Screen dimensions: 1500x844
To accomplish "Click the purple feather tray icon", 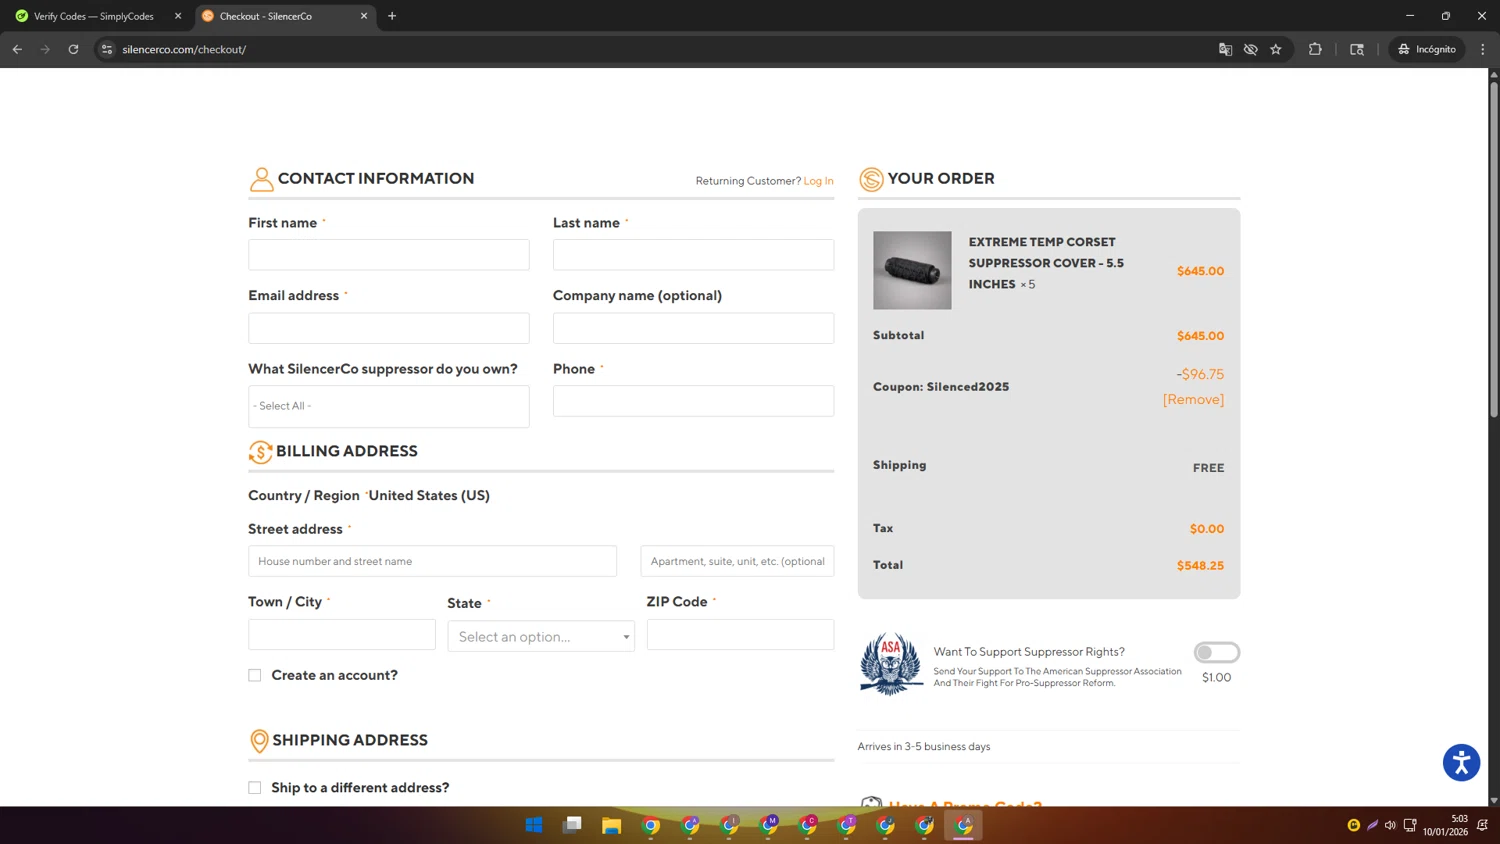I will pos(1372,825).
